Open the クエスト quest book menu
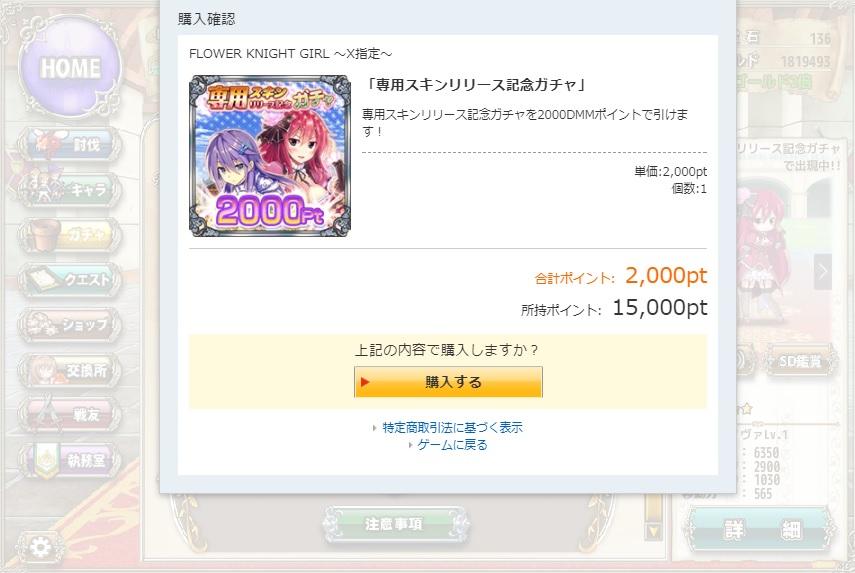 [x=70, y=280]
